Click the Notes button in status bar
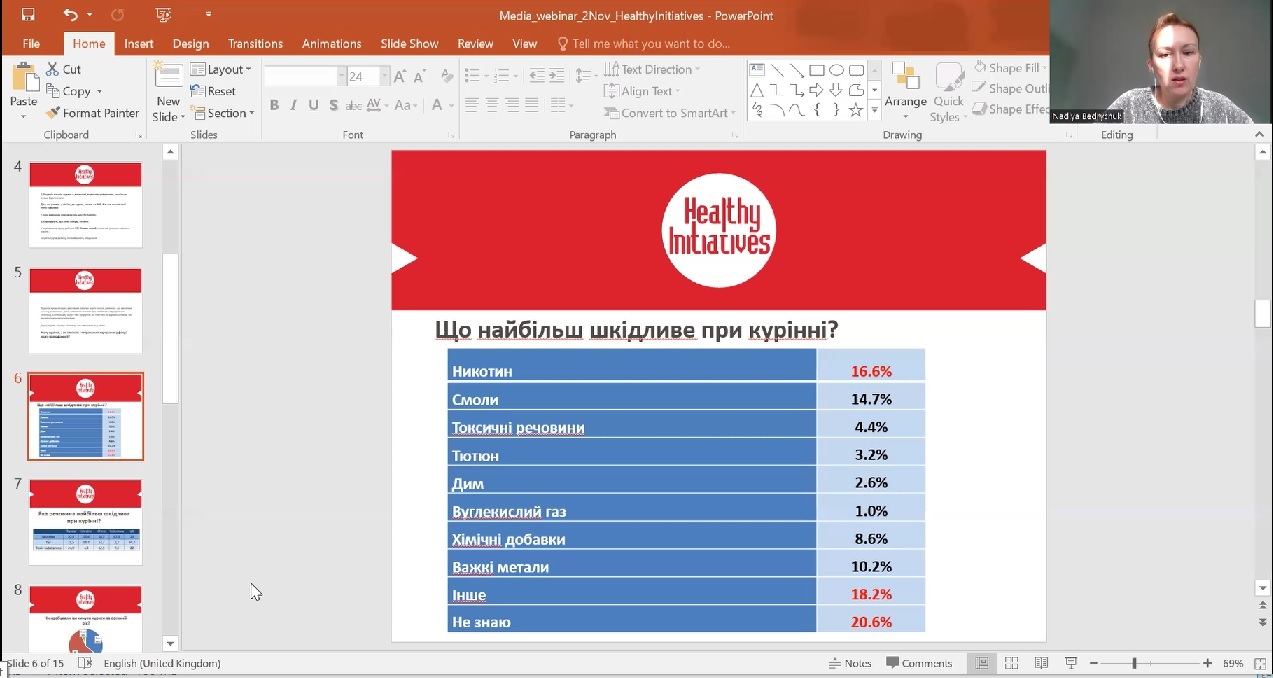Viewport: 1273px width, 678px height. (850, 663)
